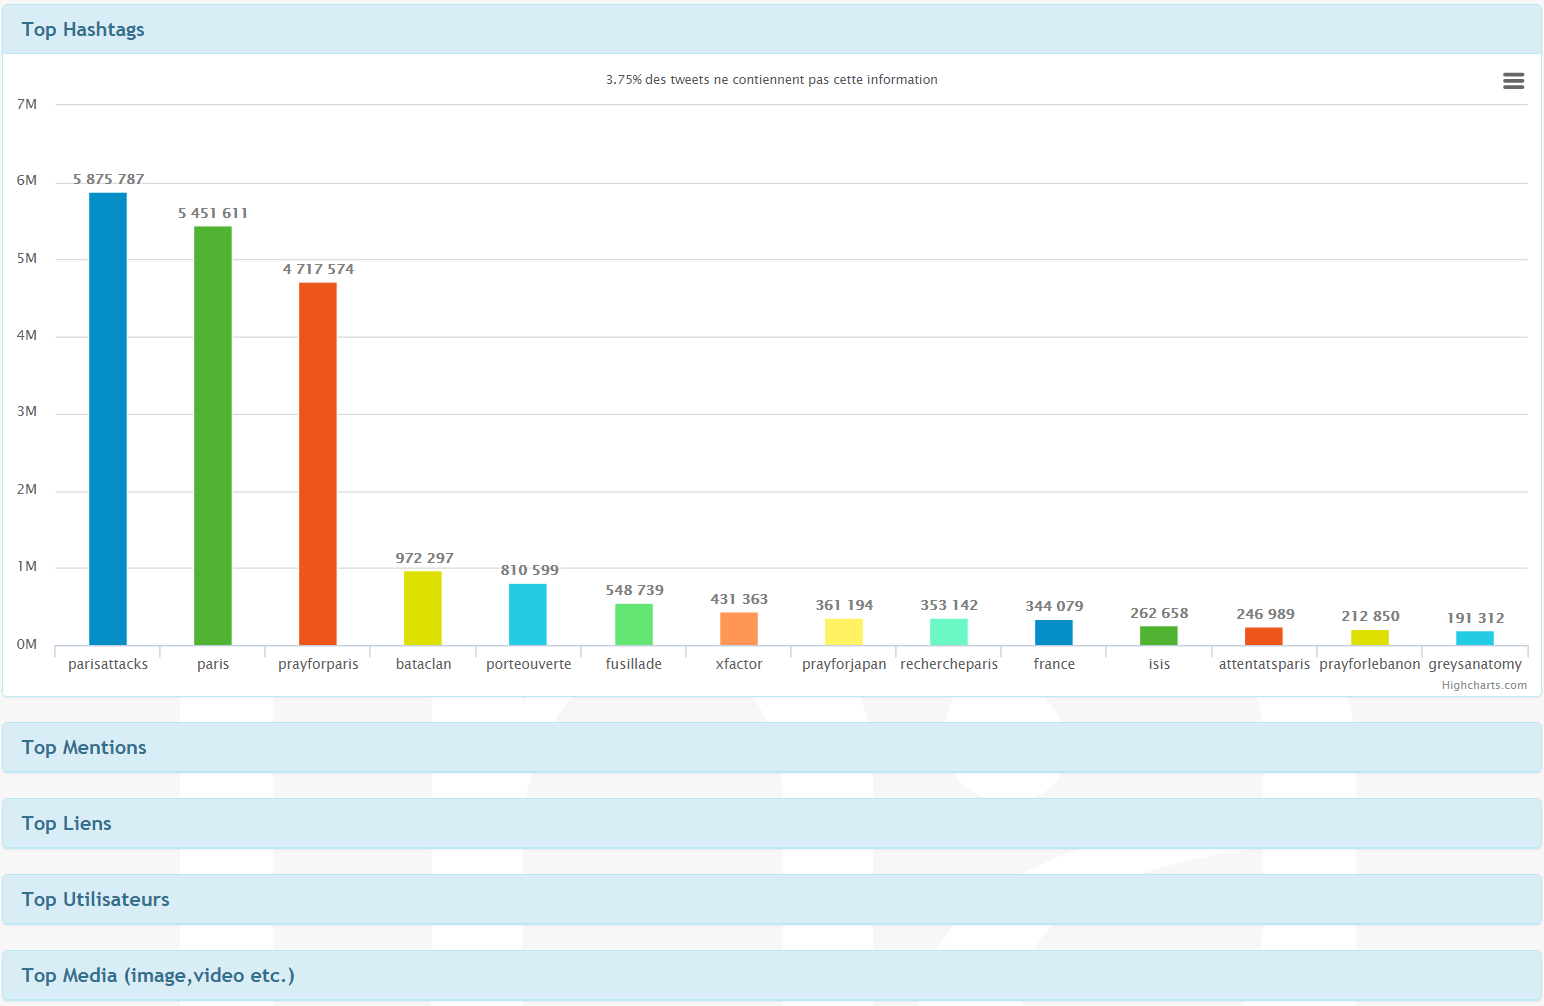This screenshot has height=1006, width=1544.
Task: Click the value label 4 717 574
Action: (x=318, y=269)
